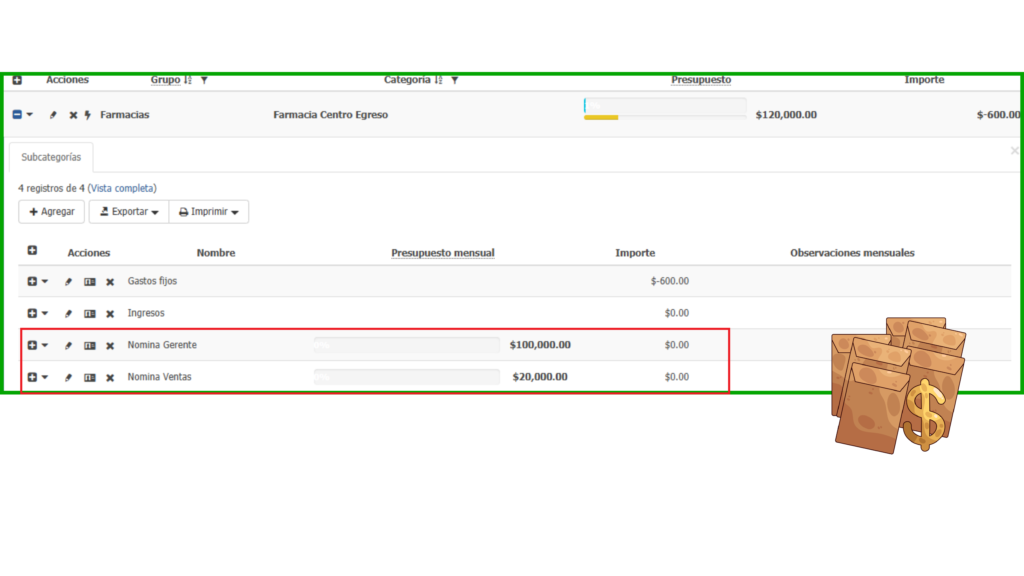Screen dimensions: 1024x576
Task: Click the lightning bolt icon in Farmacias row
Action: pos(88,115)
